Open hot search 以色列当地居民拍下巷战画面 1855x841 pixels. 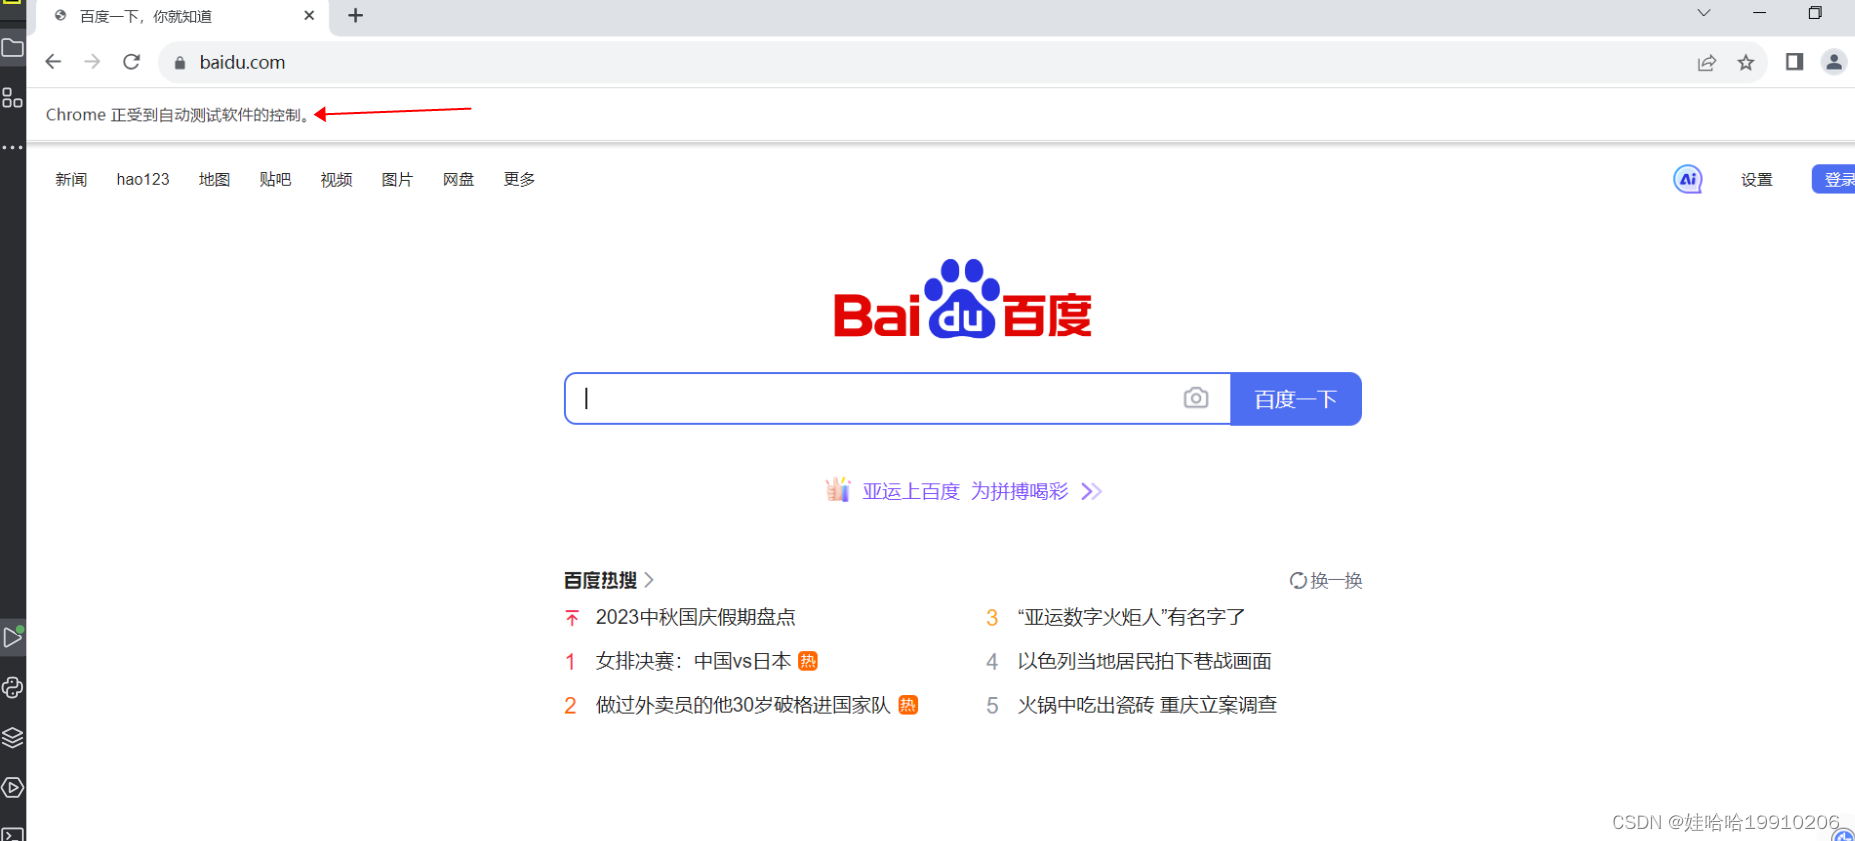click(x=1145, y=661)
